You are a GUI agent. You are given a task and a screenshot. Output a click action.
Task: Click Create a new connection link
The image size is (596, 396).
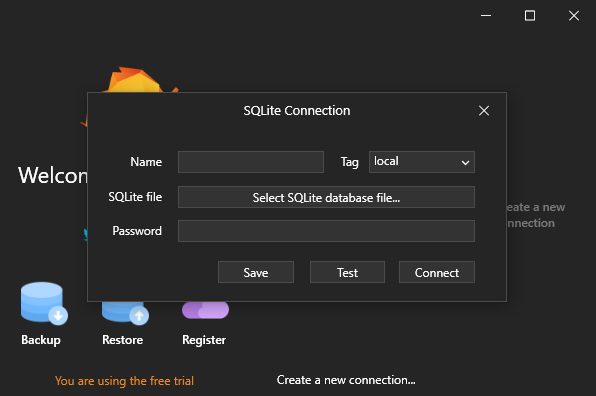click(346, 380)
